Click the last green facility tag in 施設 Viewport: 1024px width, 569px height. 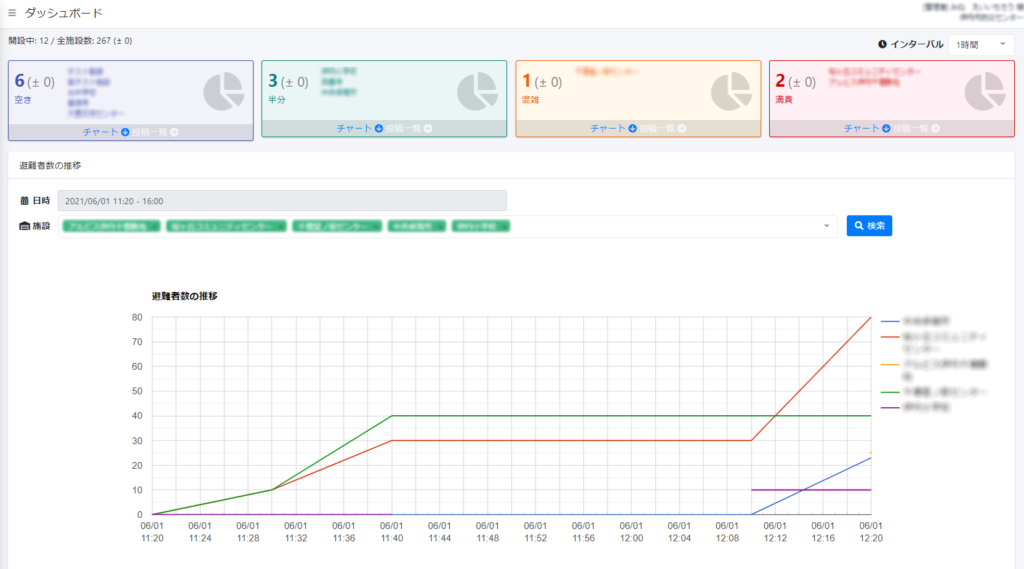pyautogui.click(x=480, y=226)
